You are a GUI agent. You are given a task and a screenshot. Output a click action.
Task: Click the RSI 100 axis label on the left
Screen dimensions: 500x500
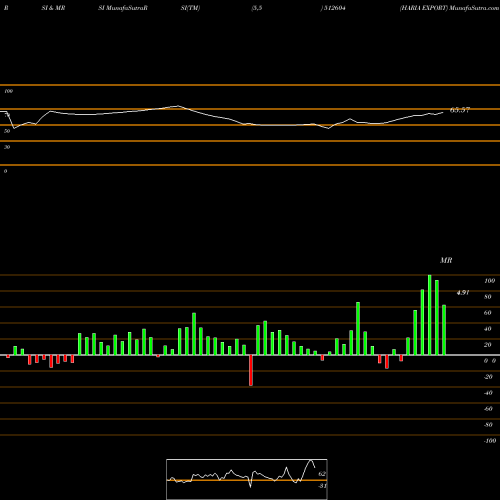coord(8,91)
